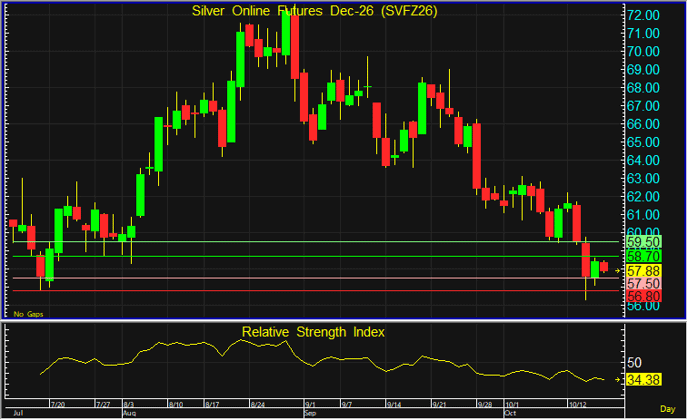The width and height of the screenshot is (688, 420).
Task: Click the Sep month label
Action: click(x=310, y=413)
